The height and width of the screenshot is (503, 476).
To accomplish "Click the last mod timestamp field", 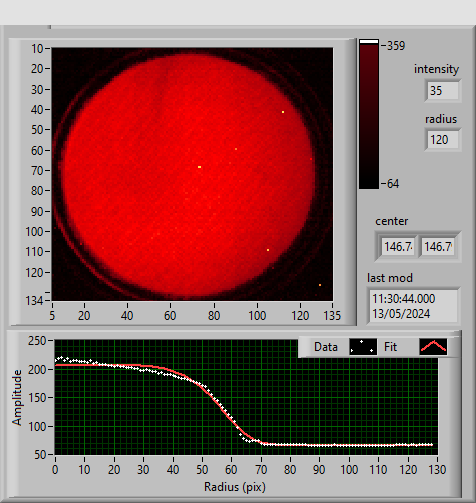I will pos(413,306).
